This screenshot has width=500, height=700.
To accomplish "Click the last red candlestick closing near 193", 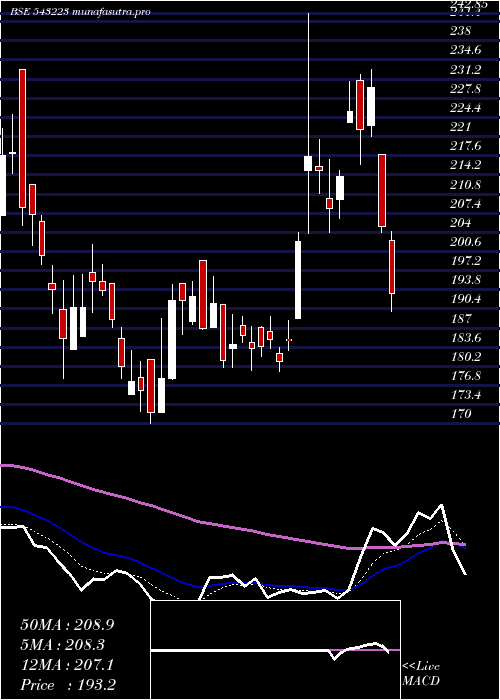I will click(392, 267).
